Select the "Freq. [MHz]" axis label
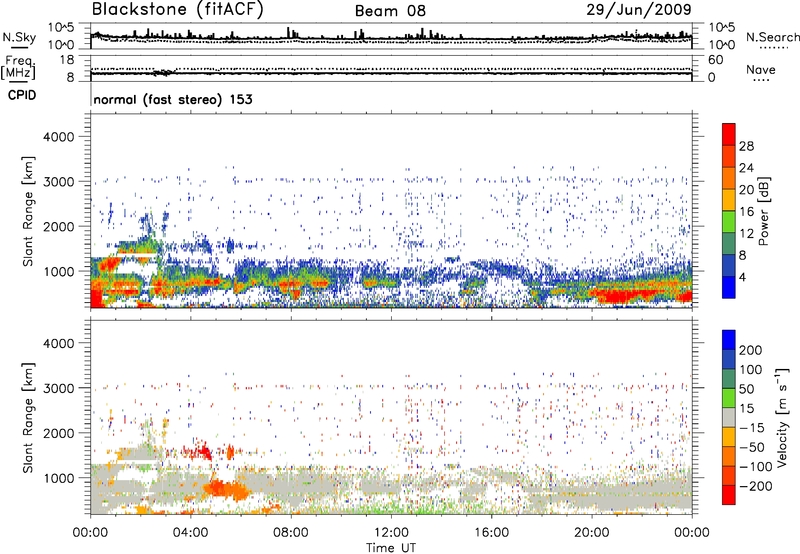Screen dimensions: 800x554 18,67
